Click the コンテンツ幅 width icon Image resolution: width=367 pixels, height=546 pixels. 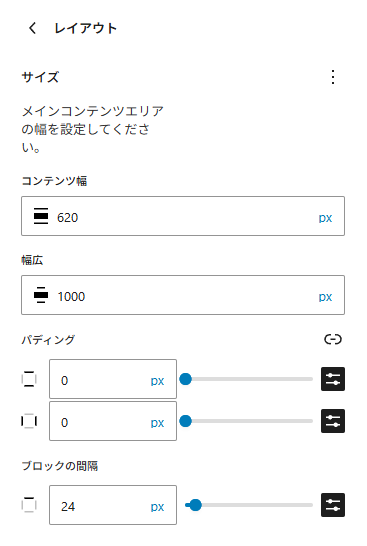41,216
